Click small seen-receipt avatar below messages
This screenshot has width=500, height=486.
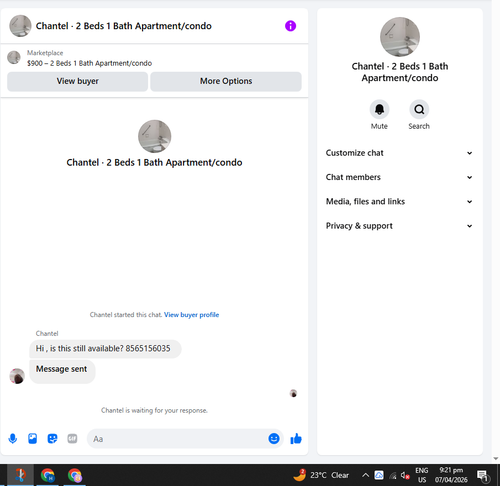293,393
